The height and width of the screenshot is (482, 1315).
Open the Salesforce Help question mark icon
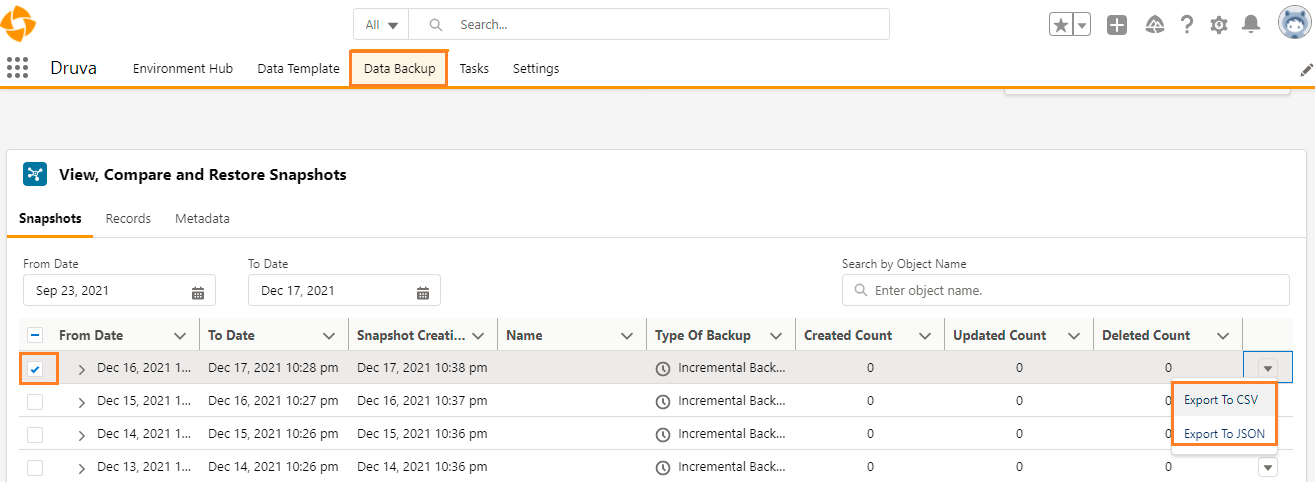point(1187,25)
